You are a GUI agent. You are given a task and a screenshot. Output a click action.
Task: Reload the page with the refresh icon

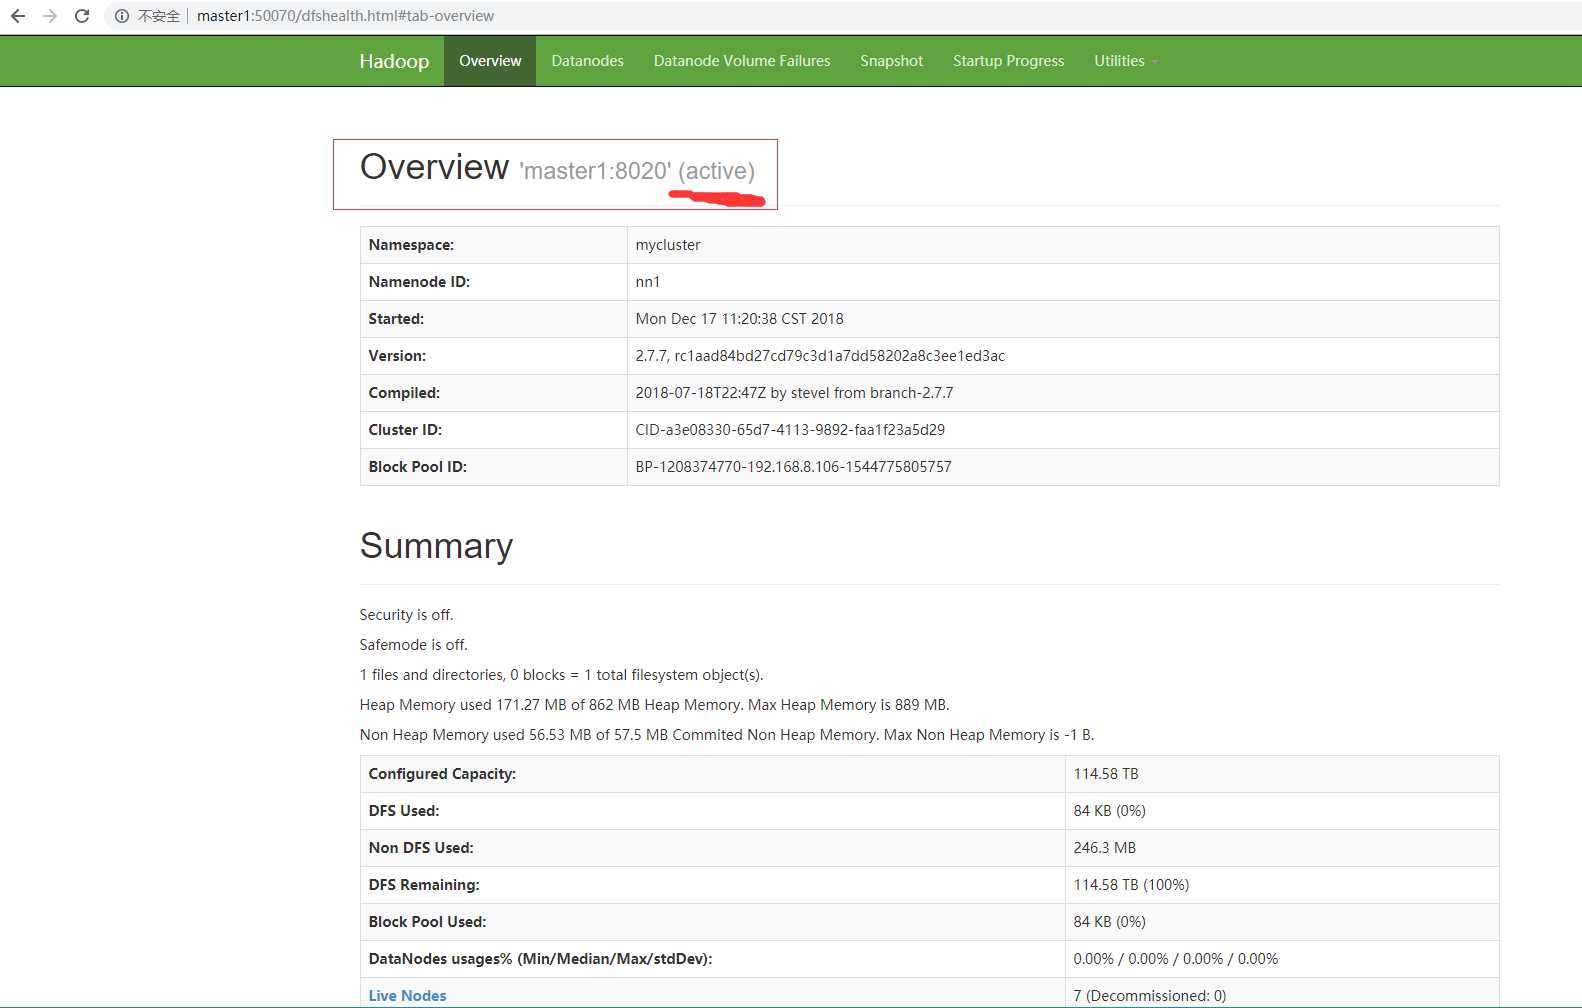pos(82,16)
